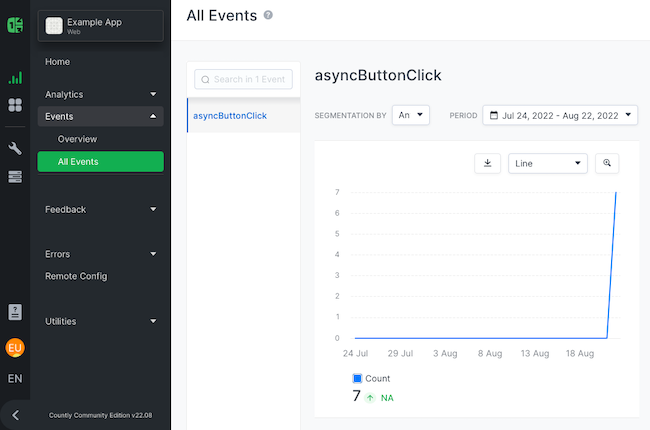Click the help center icon in sidebar
The width and height of the screenshot is (650, 430).
click(15, 312)
